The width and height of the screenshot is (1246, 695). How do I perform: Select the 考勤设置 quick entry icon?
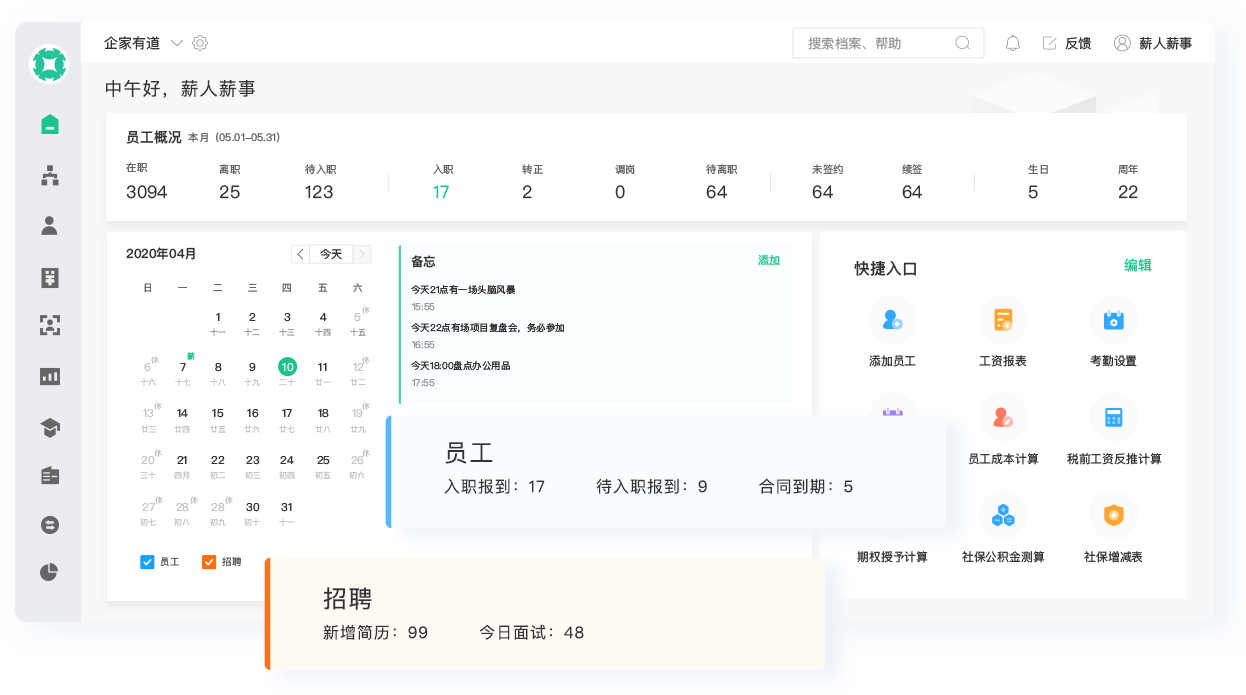[1113, 319]
